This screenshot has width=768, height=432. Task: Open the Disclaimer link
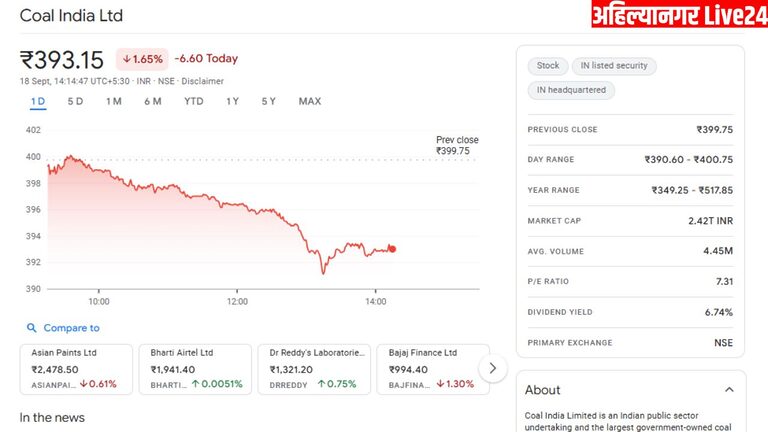[x=203, y=81]
